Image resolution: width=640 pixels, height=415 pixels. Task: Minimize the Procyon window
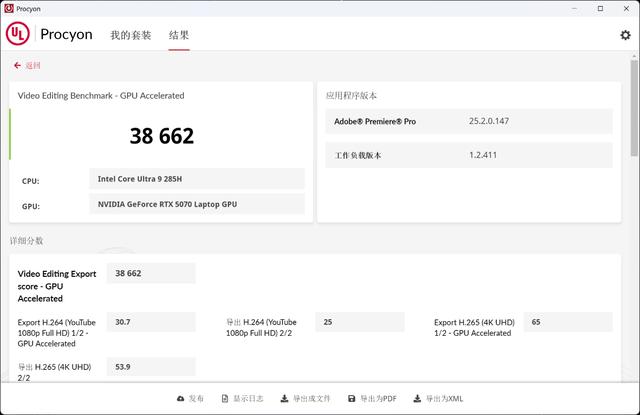(x=574, y=8)
